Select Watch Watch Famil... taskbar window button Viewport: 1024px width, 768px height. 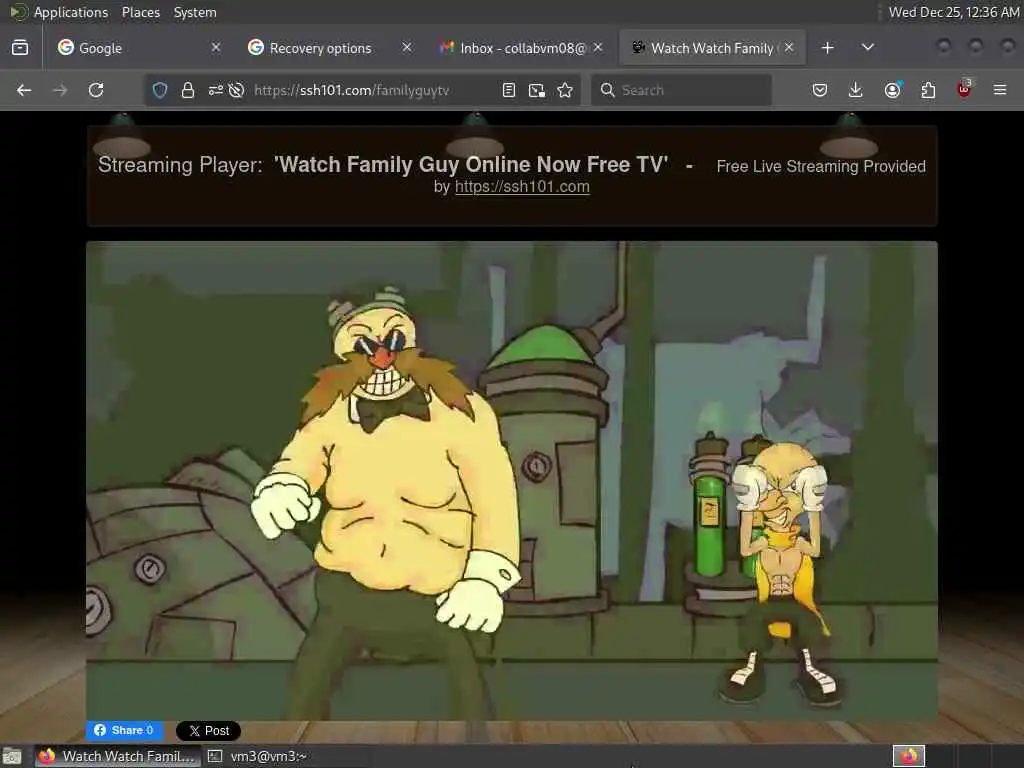(x=118, y=756)
